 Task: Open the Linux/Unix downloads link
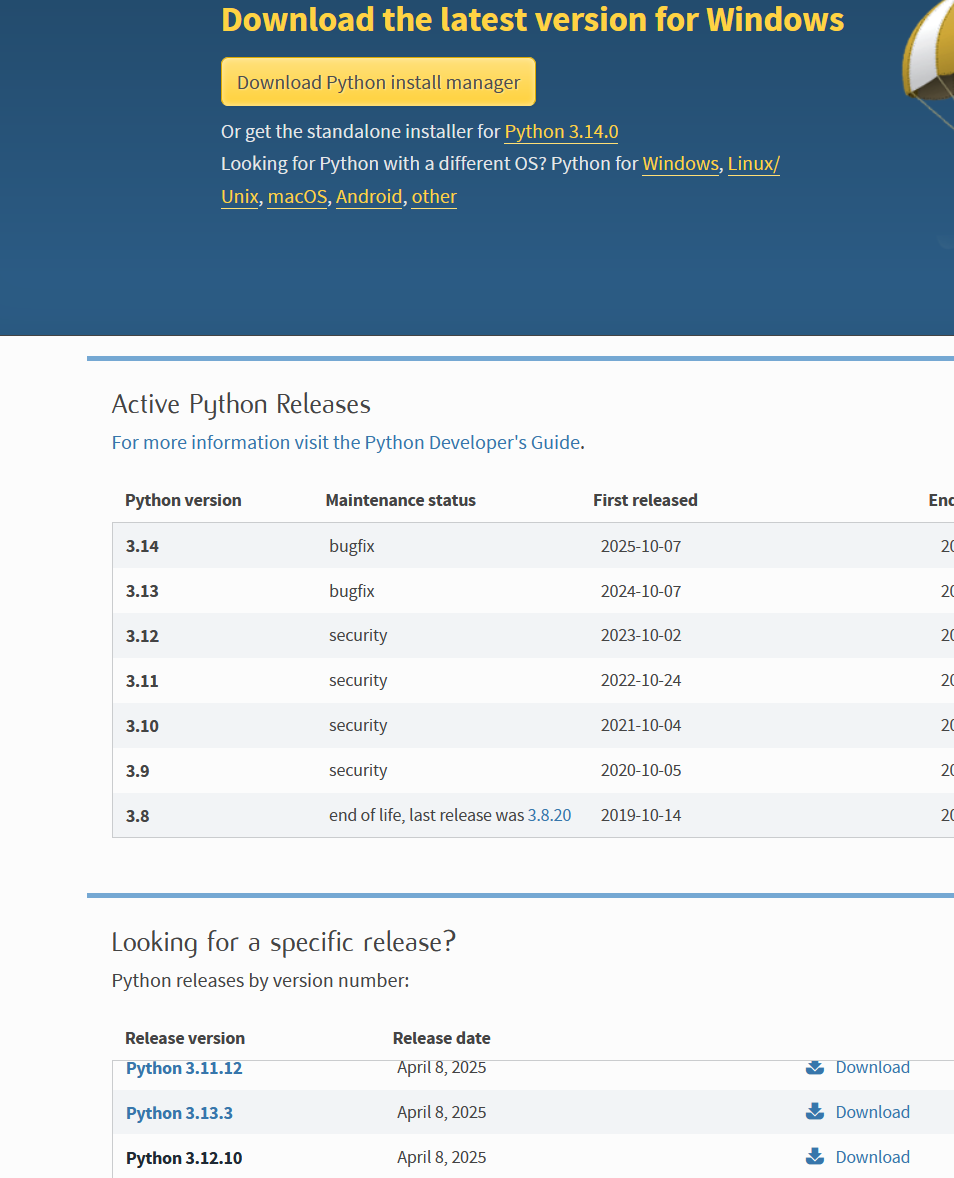pyautogui.click(x=752, y=163)
